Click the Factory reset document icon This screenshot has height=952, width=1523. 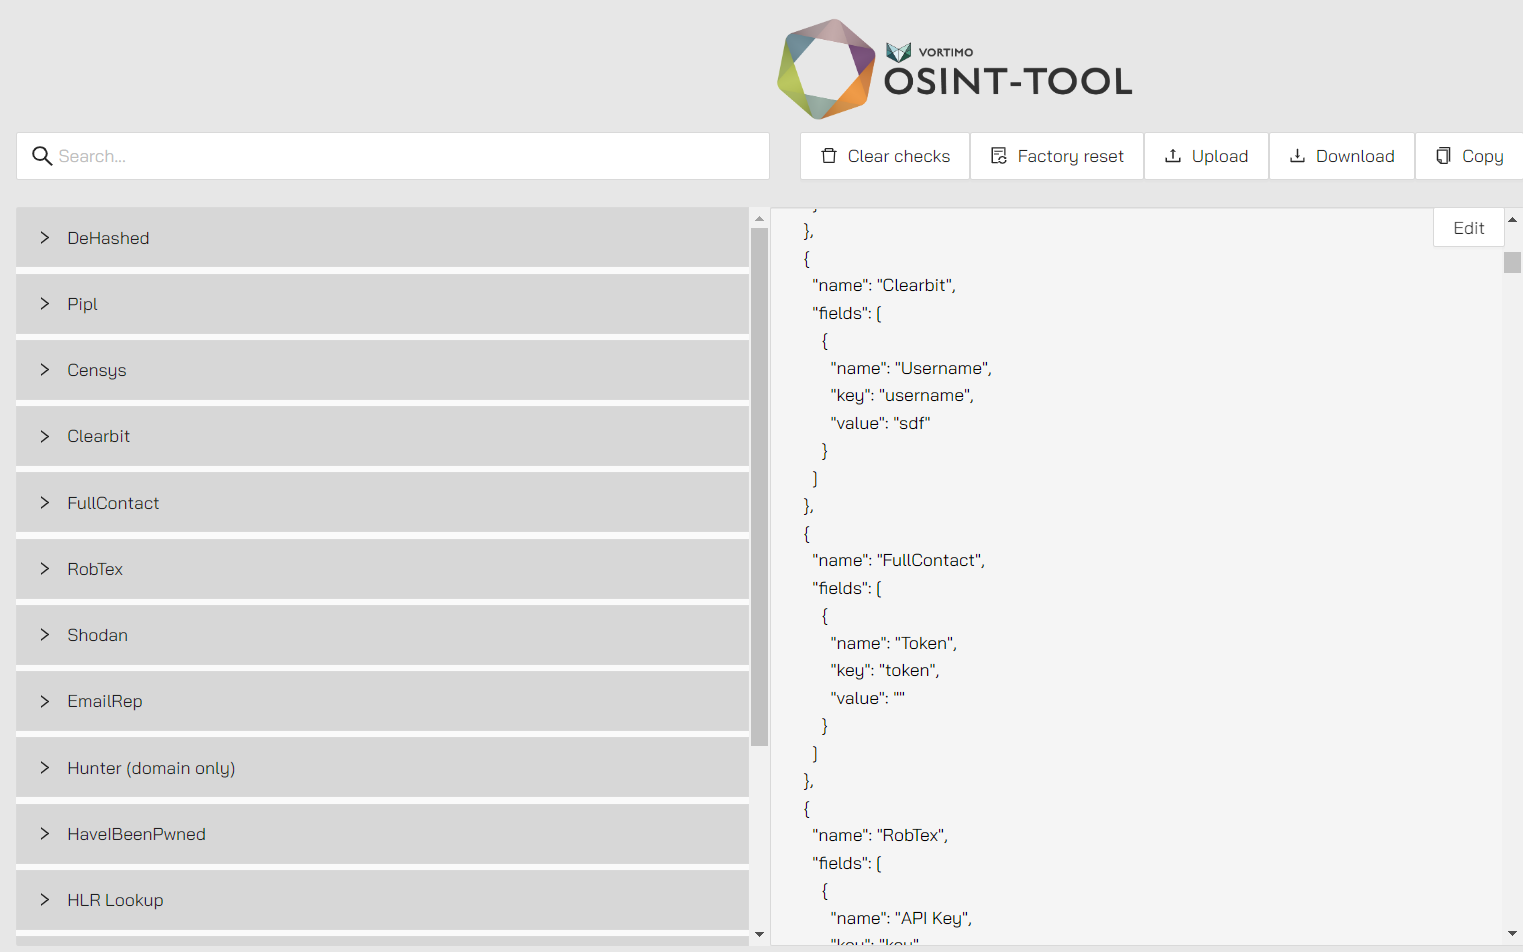pos(999,156)
